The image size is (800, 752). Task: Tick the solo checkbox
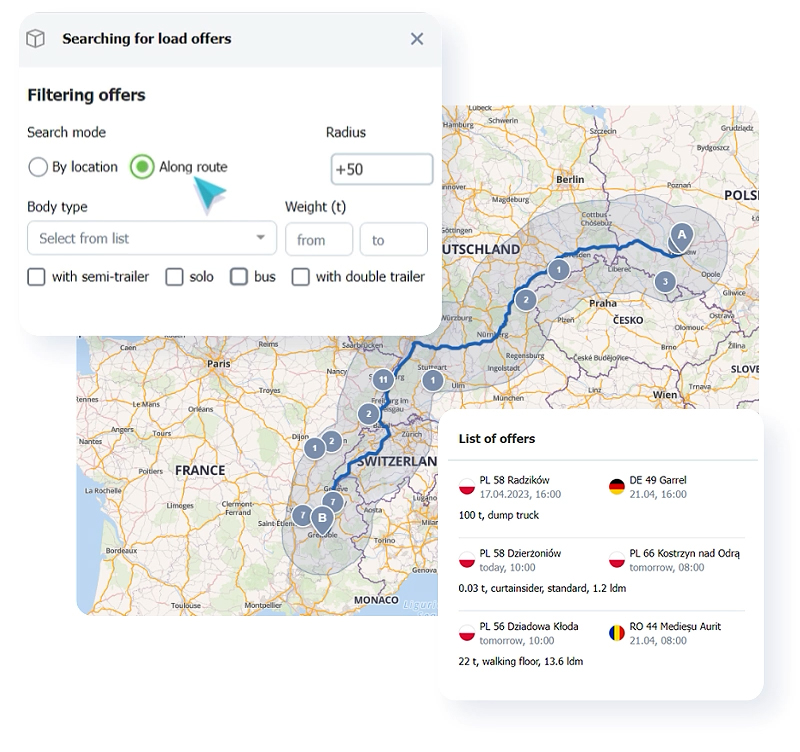coord(174,277)
